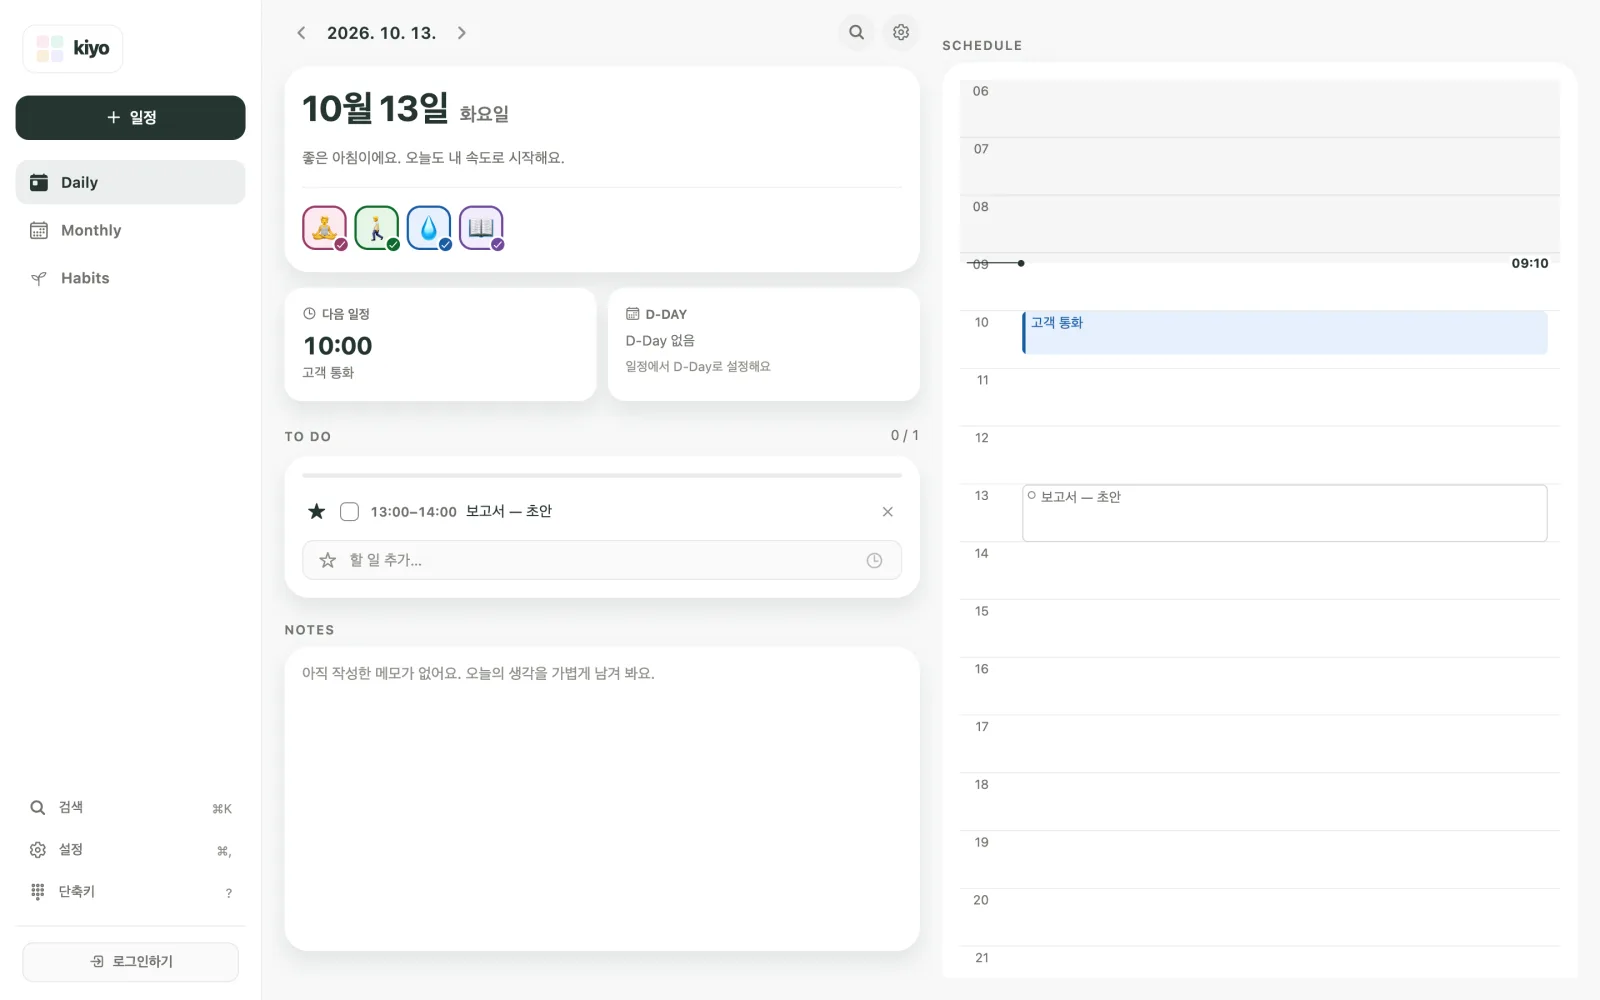This screenshot has height=1000, width=1600.
Task: Go to the previous day chevron
Action: pyautogui.click(x=301, y=33)
